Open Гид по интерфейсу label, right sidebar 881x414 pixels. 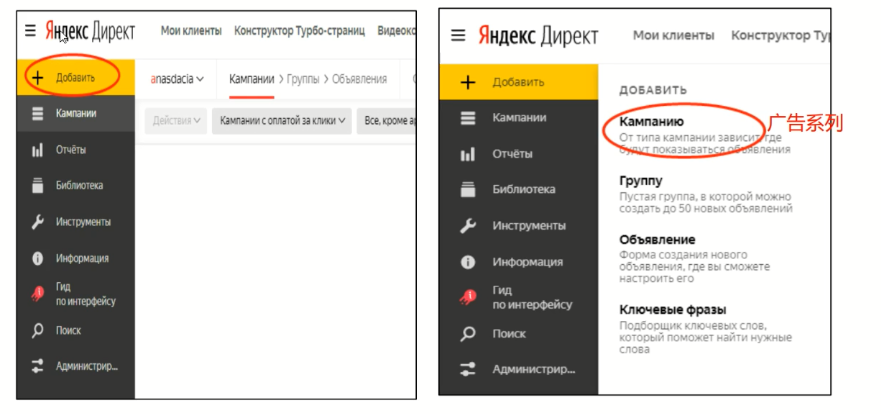pyautogui.click(x=532, y=298)
